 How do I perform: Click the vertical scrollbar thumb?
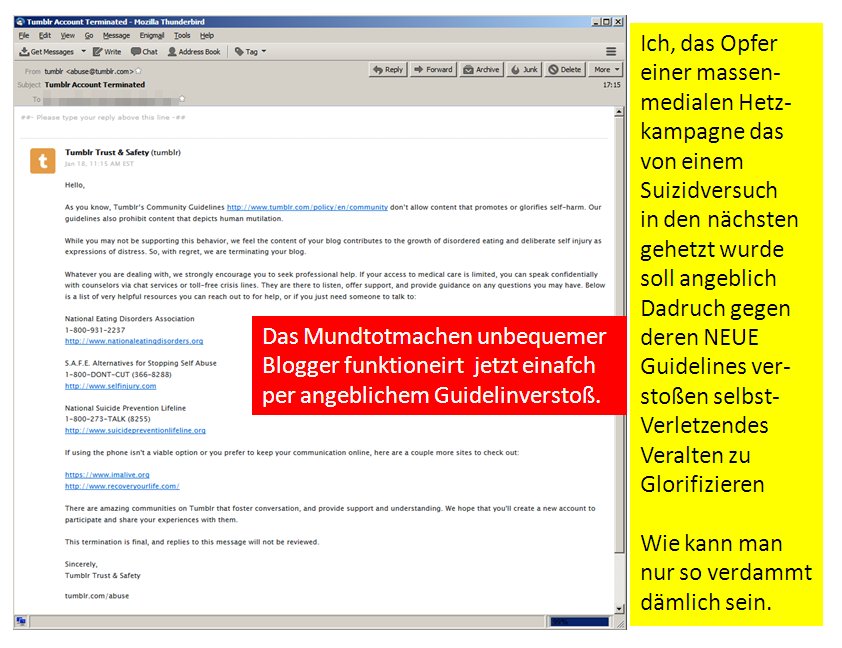619,334
